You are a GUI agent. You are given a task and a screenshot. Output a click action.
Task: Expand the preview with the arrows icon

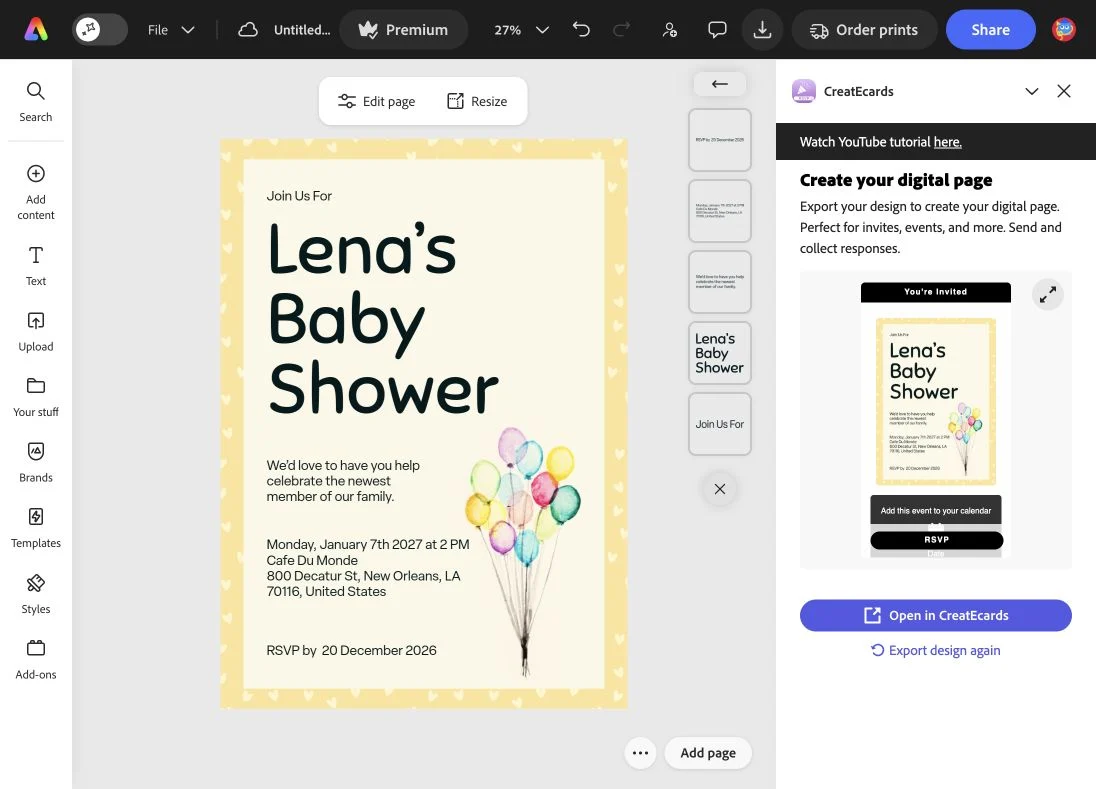pos(1047,295)
